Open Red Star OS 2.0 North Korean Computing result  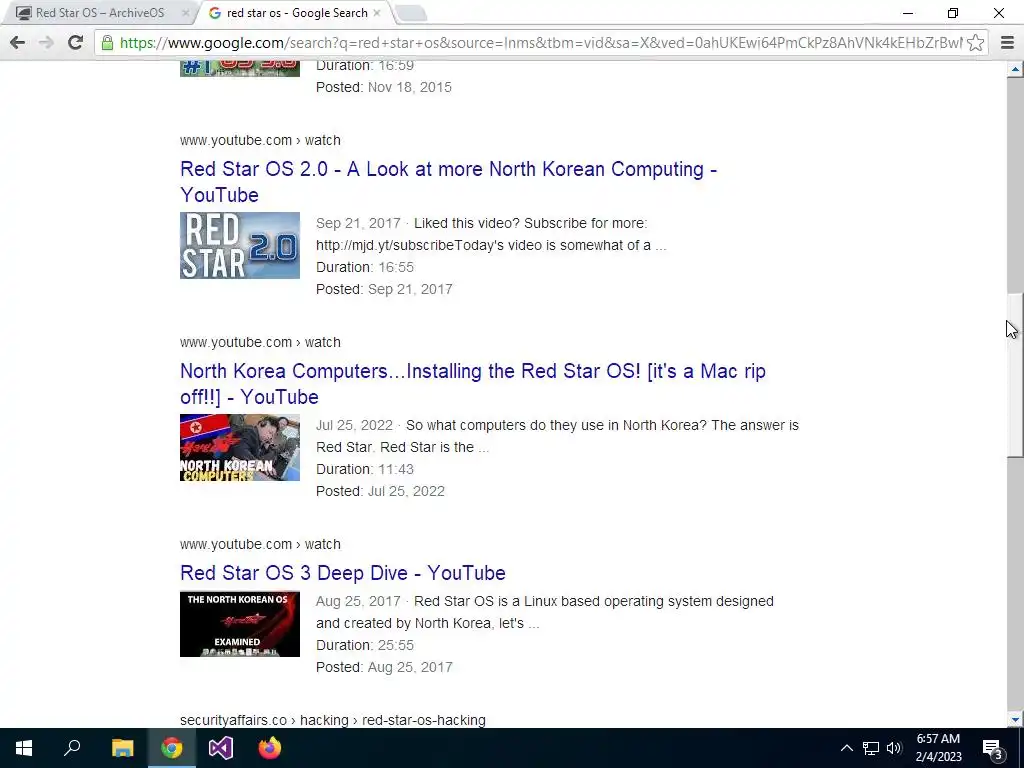(x=448, y=182)
